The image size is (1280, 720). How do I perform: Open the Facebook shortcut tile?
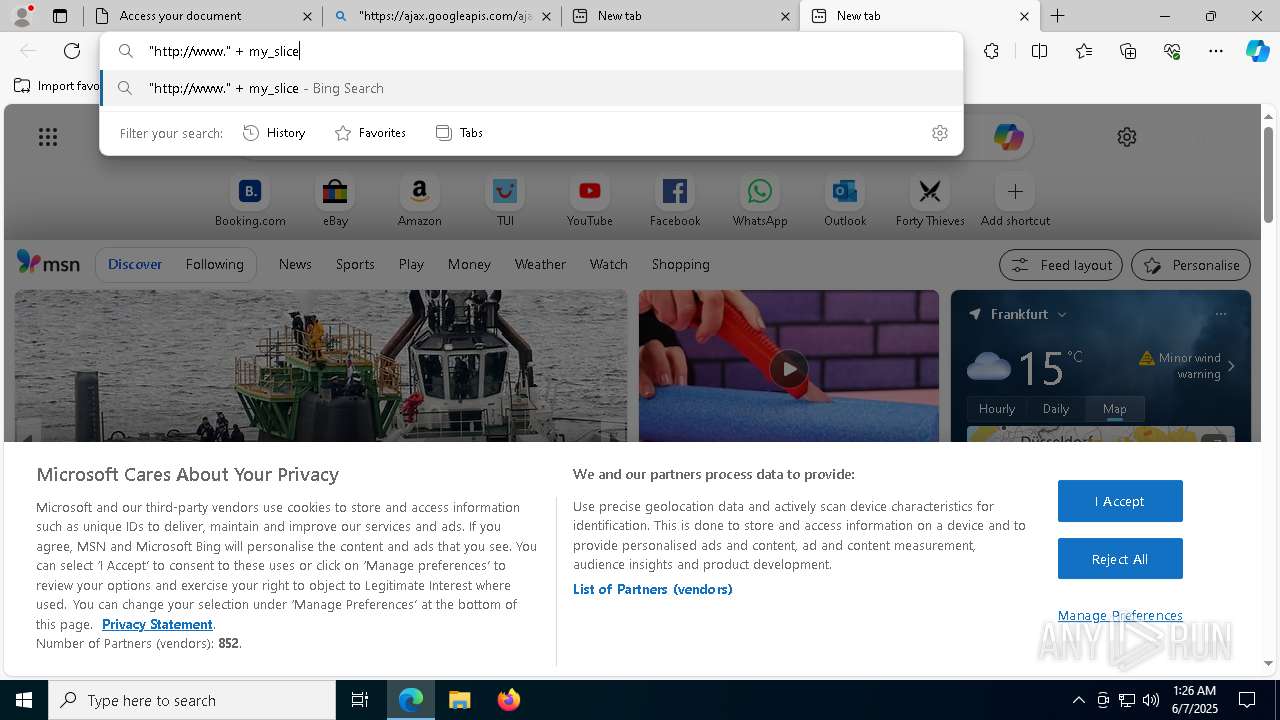[x=675, y=200]
